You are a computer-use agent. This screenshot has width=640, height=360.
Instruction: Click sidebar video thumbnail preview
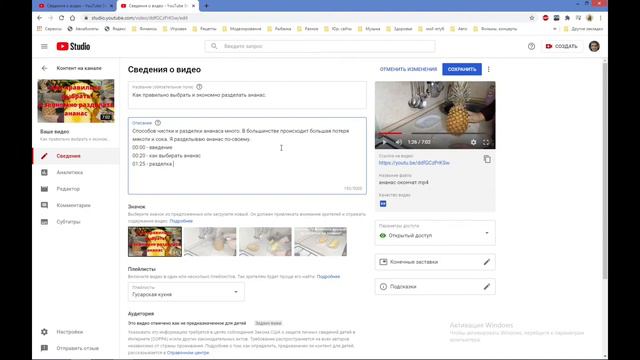76,101
